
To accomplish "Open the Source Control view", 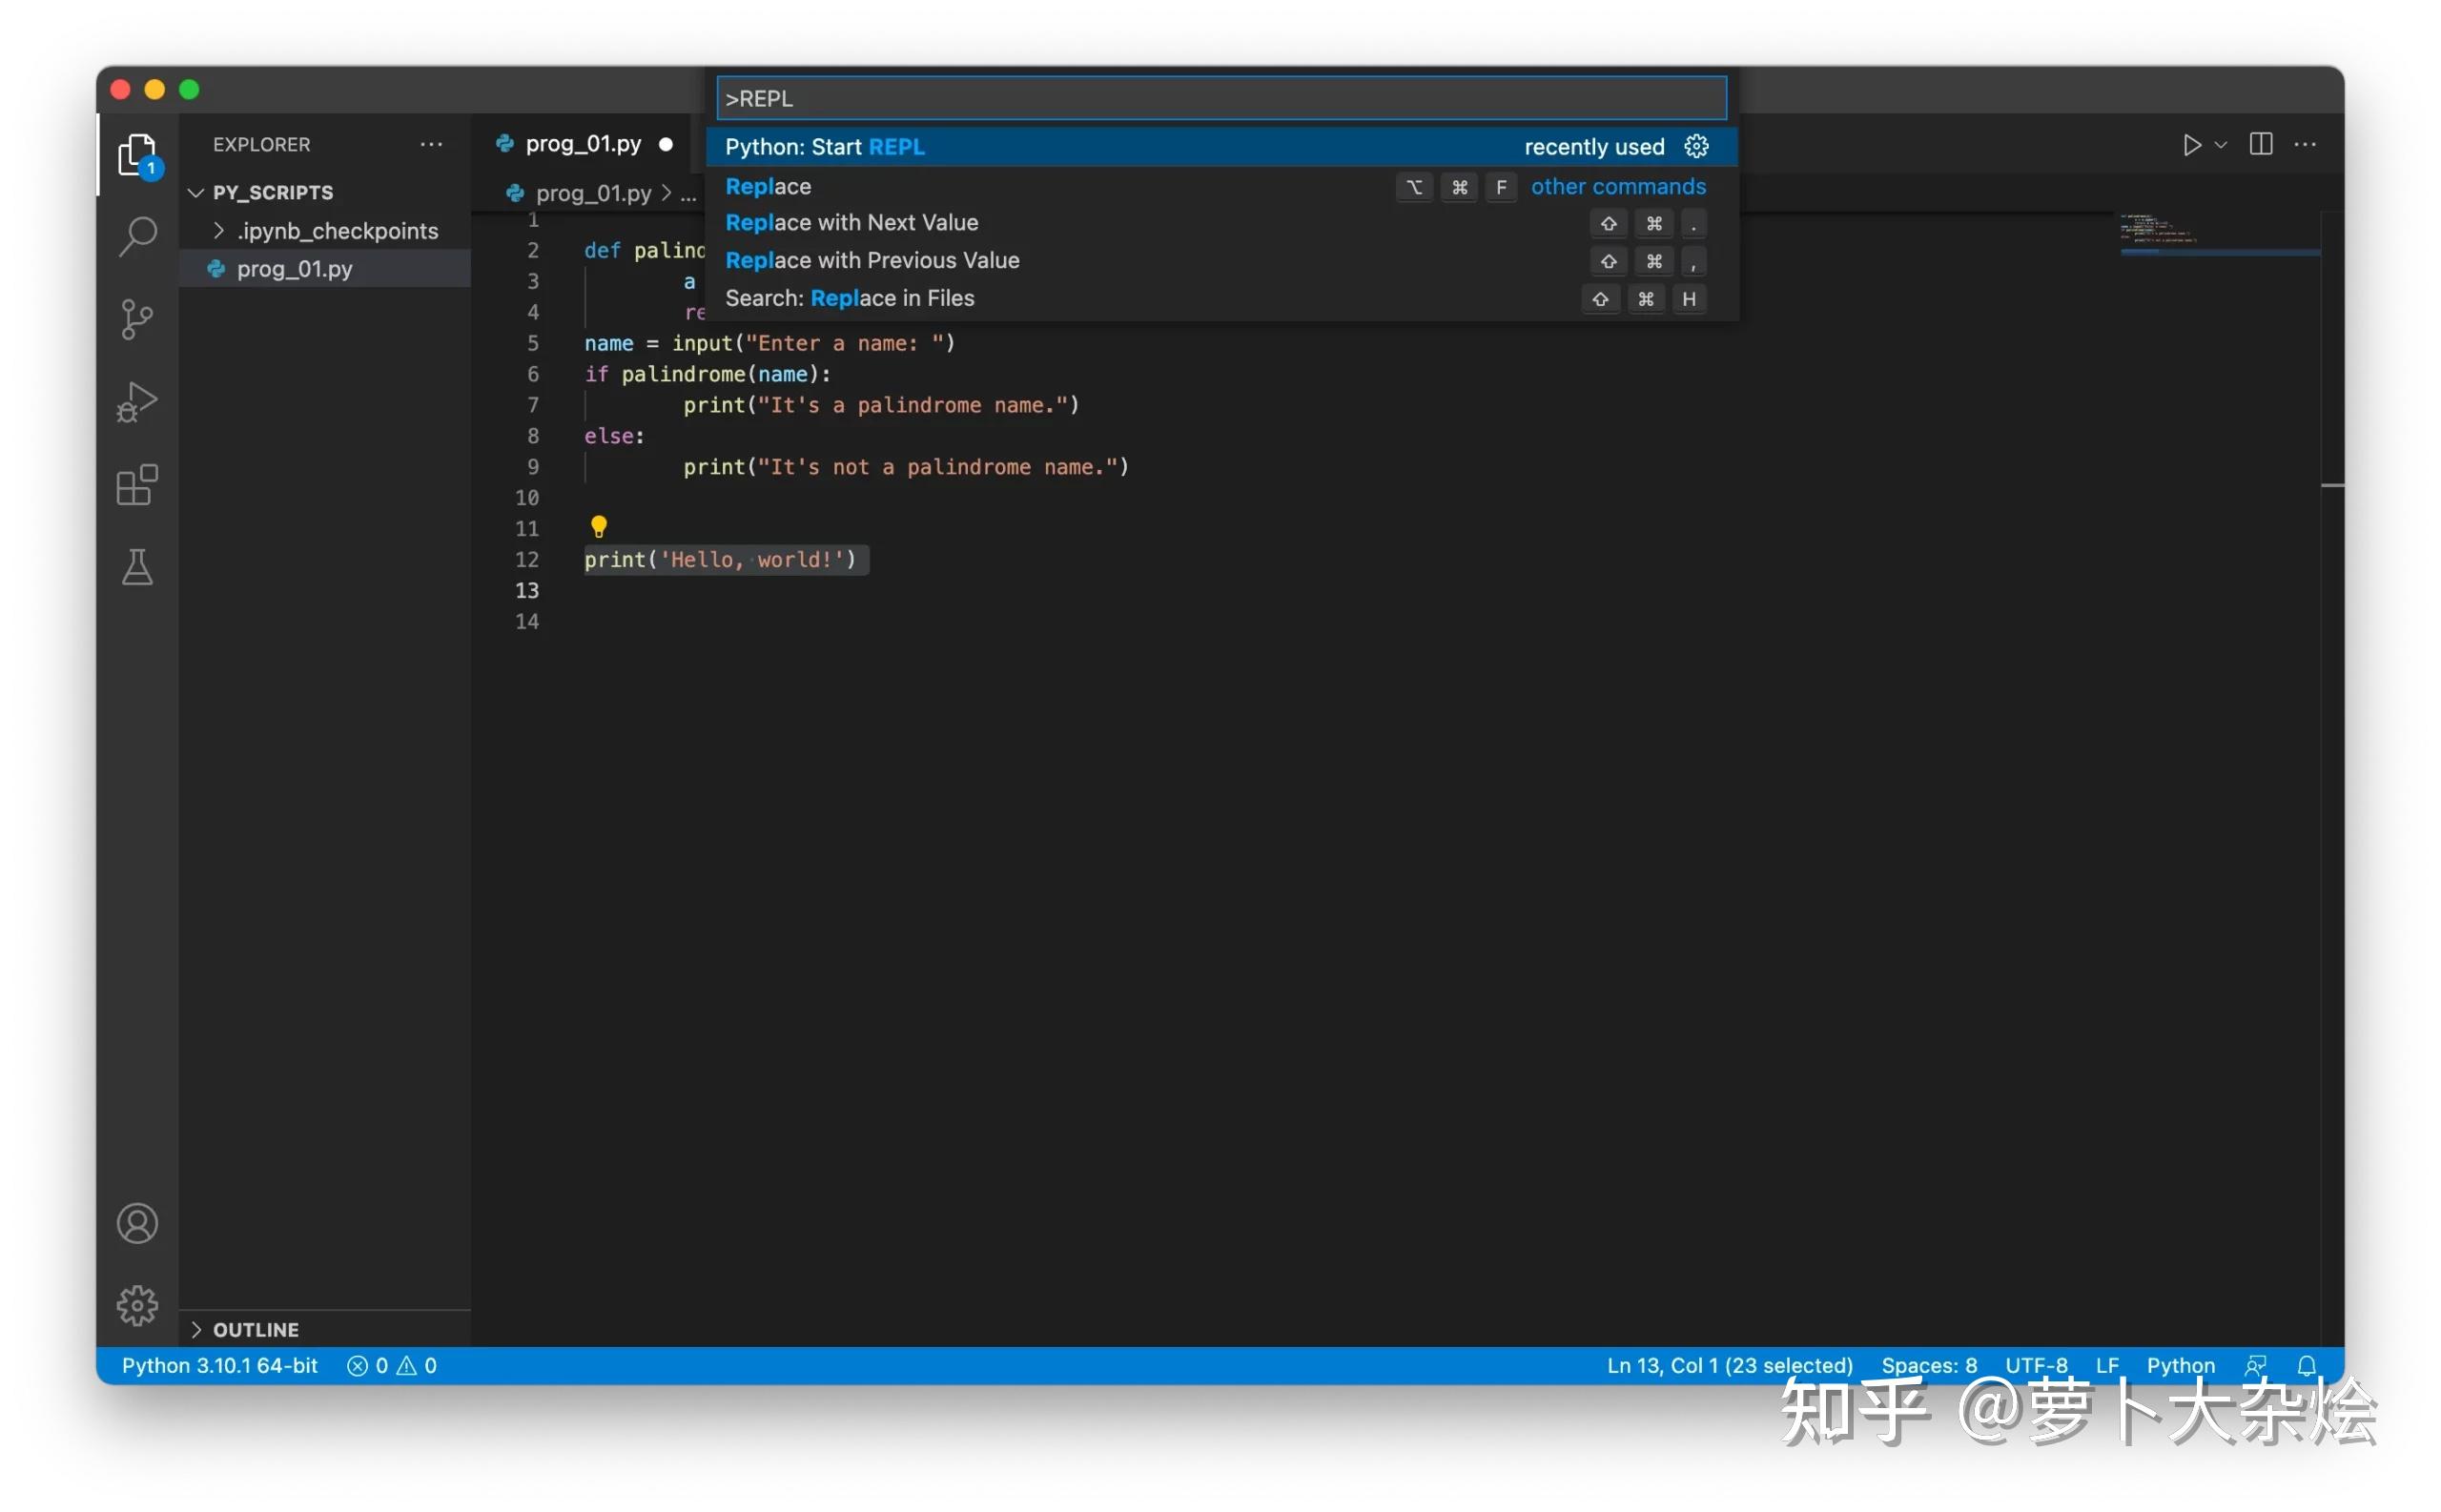I will 137,319.
